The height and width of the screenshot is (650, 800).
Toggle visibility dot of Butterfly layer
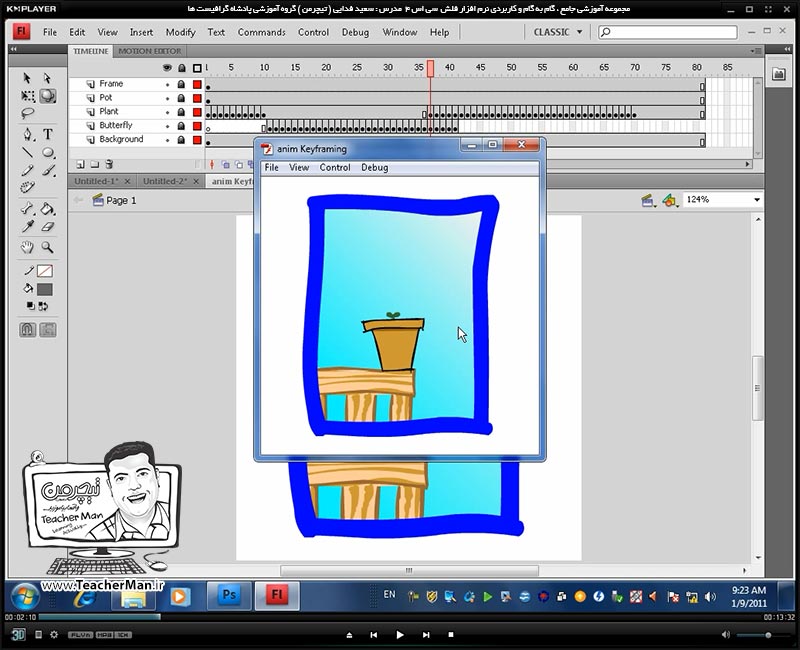pos(167,126)
